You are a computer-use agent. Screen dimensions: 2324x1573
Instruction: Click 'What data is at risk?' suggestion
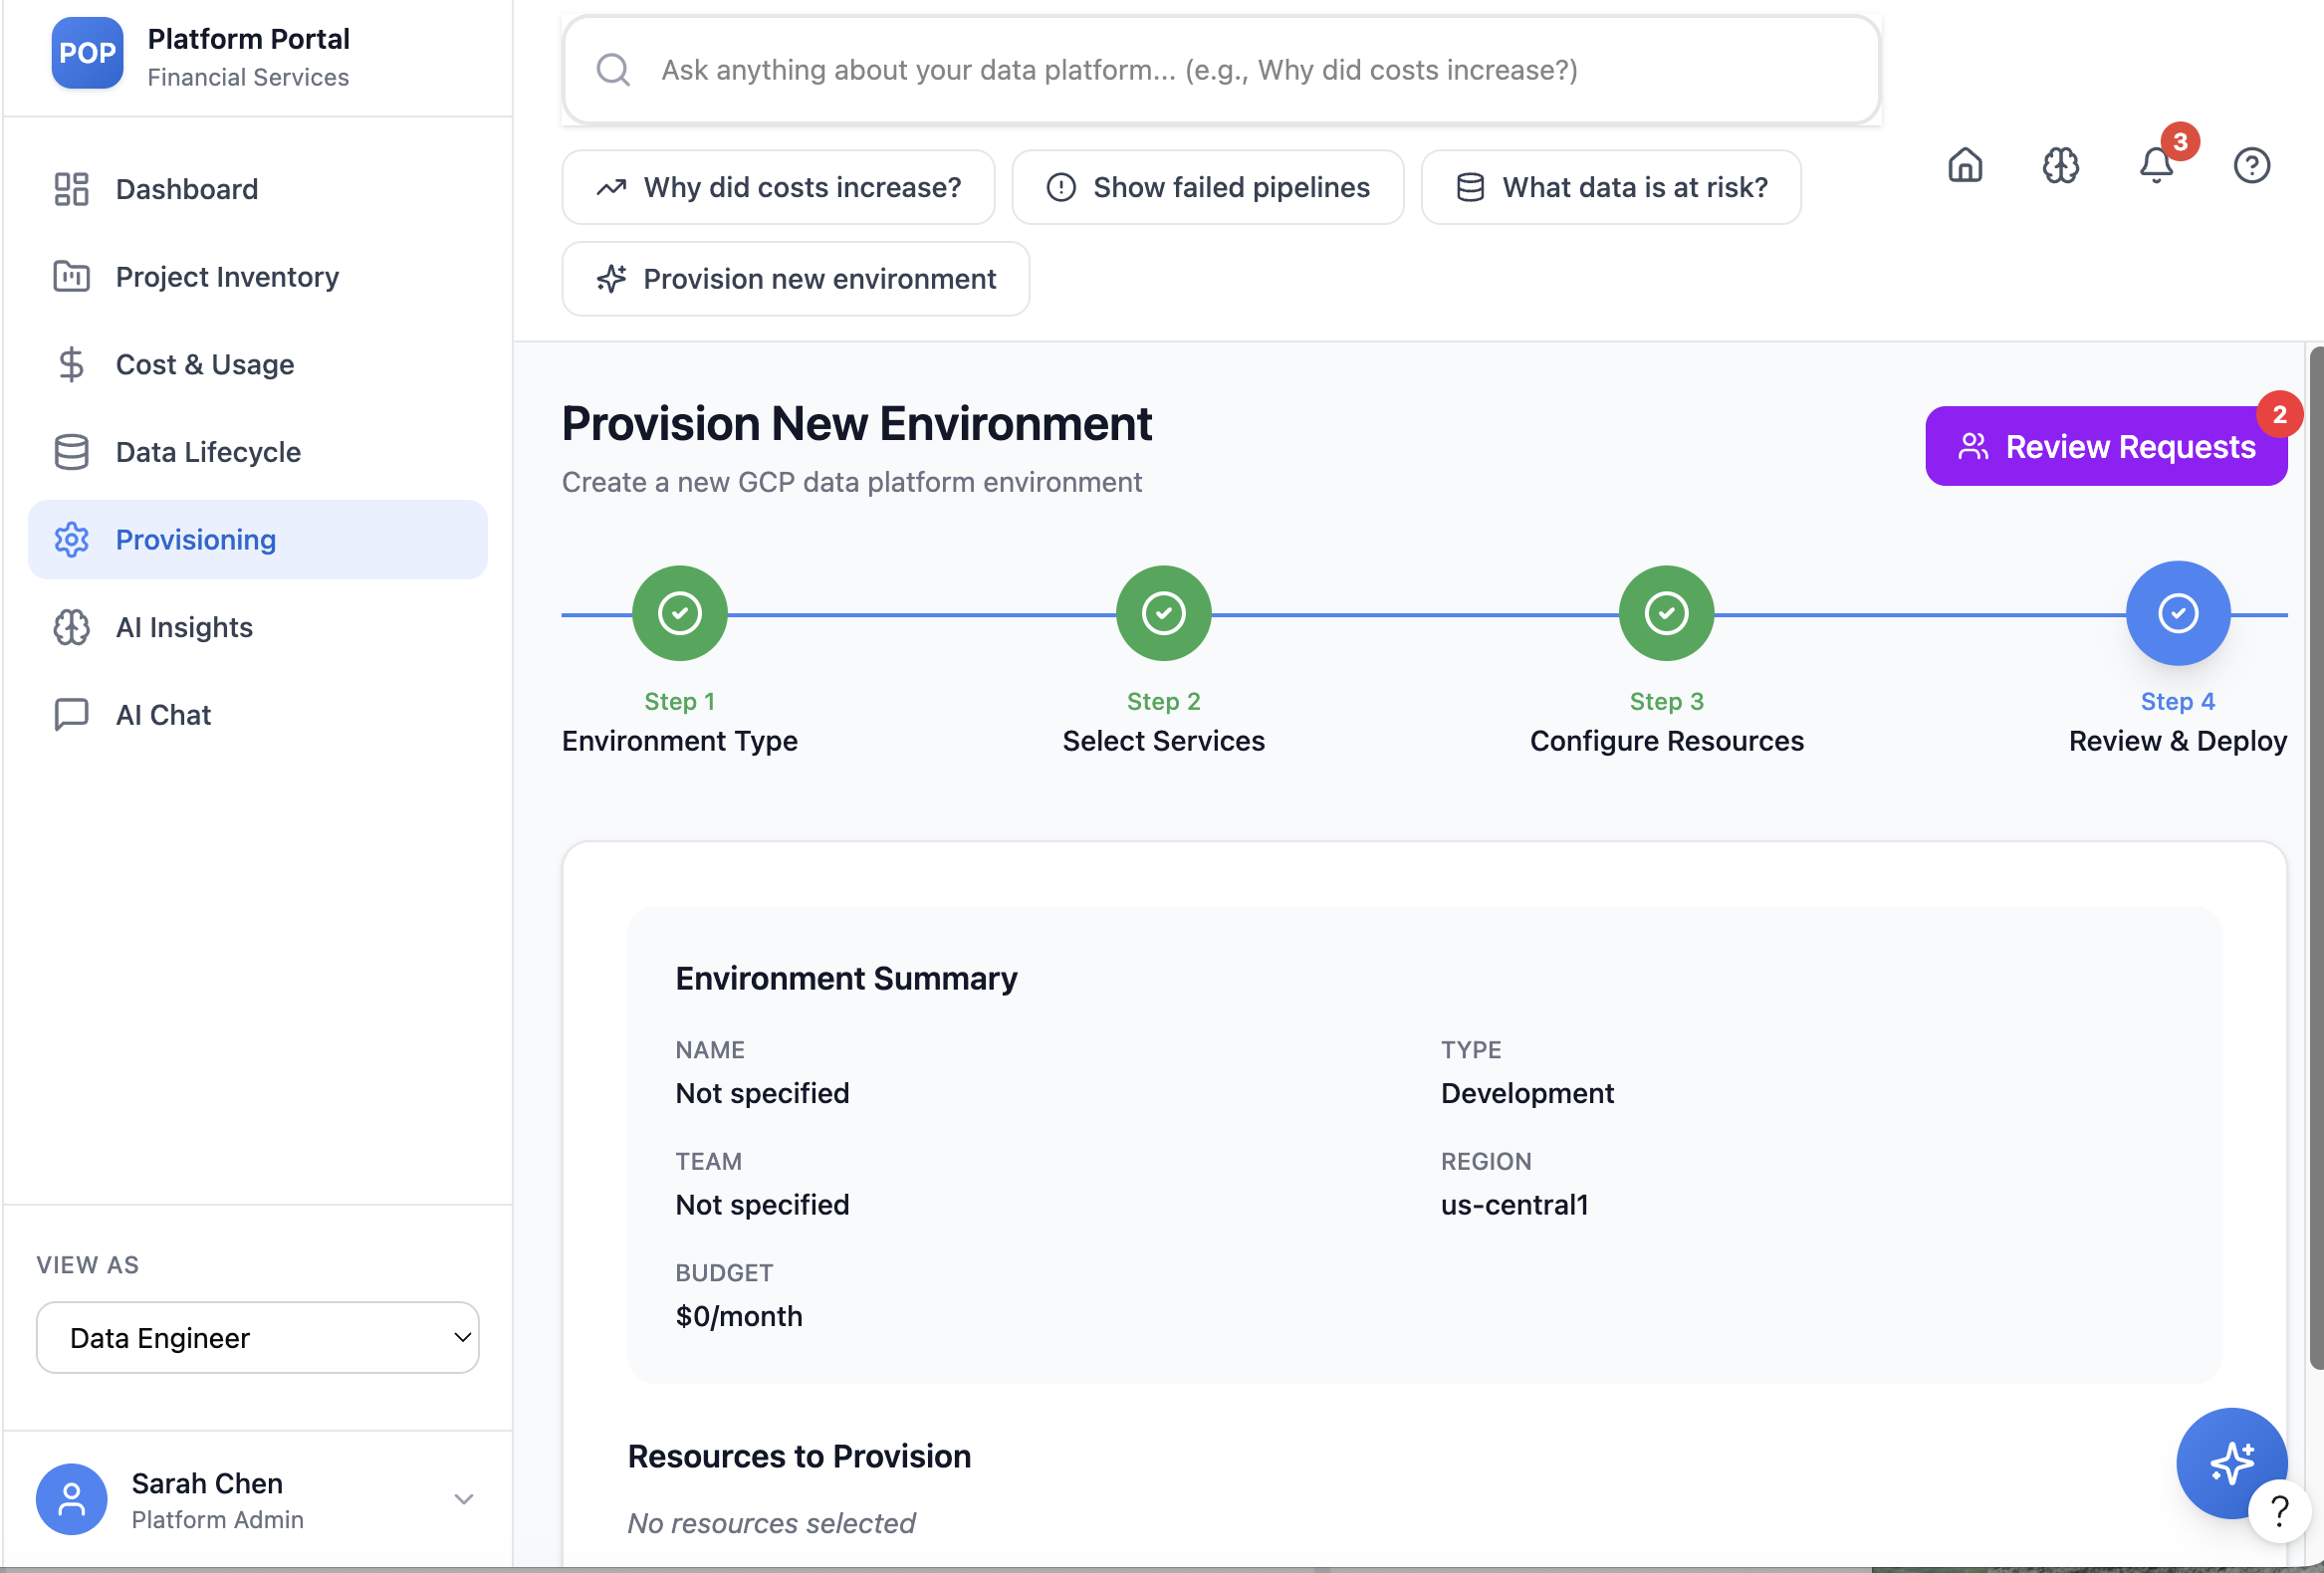pos(1610,187)
